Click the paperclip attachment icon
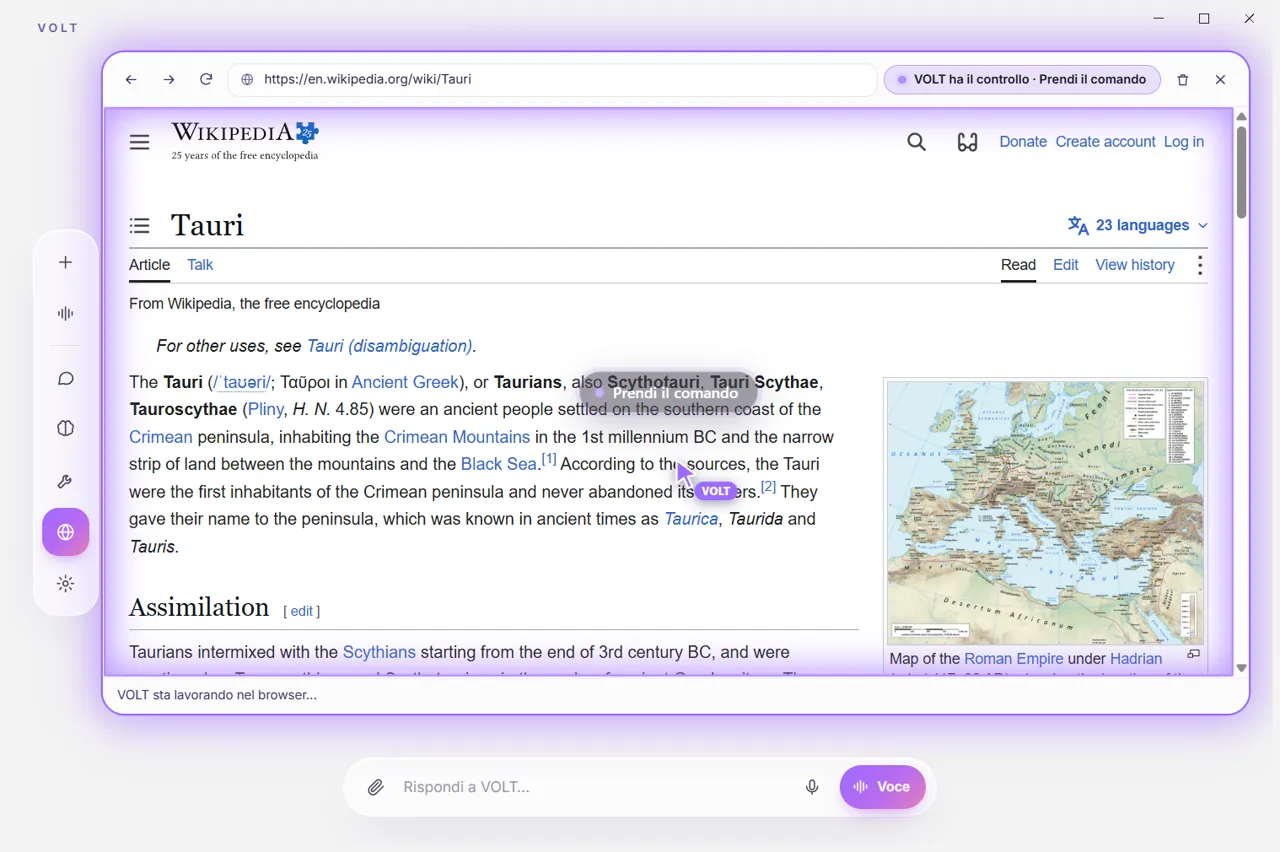This screenshot has height=852, width=1280. (x=375, y=787)
